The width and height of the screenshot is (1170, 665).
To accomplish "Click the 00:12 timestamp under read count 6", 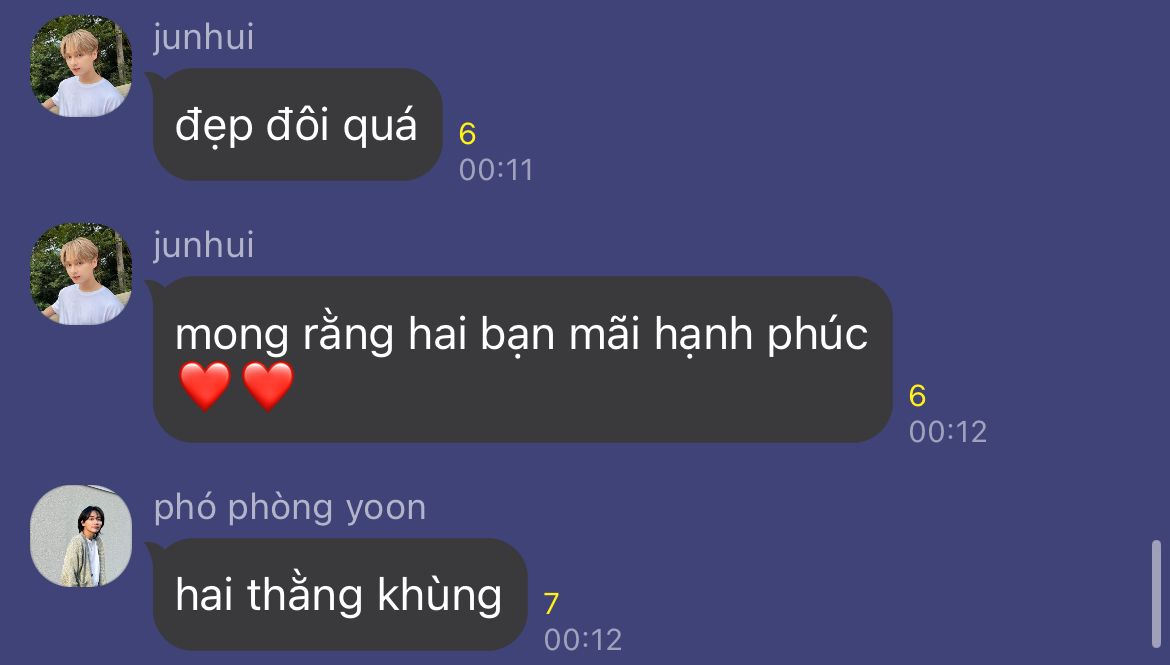I will coord(948,432).
